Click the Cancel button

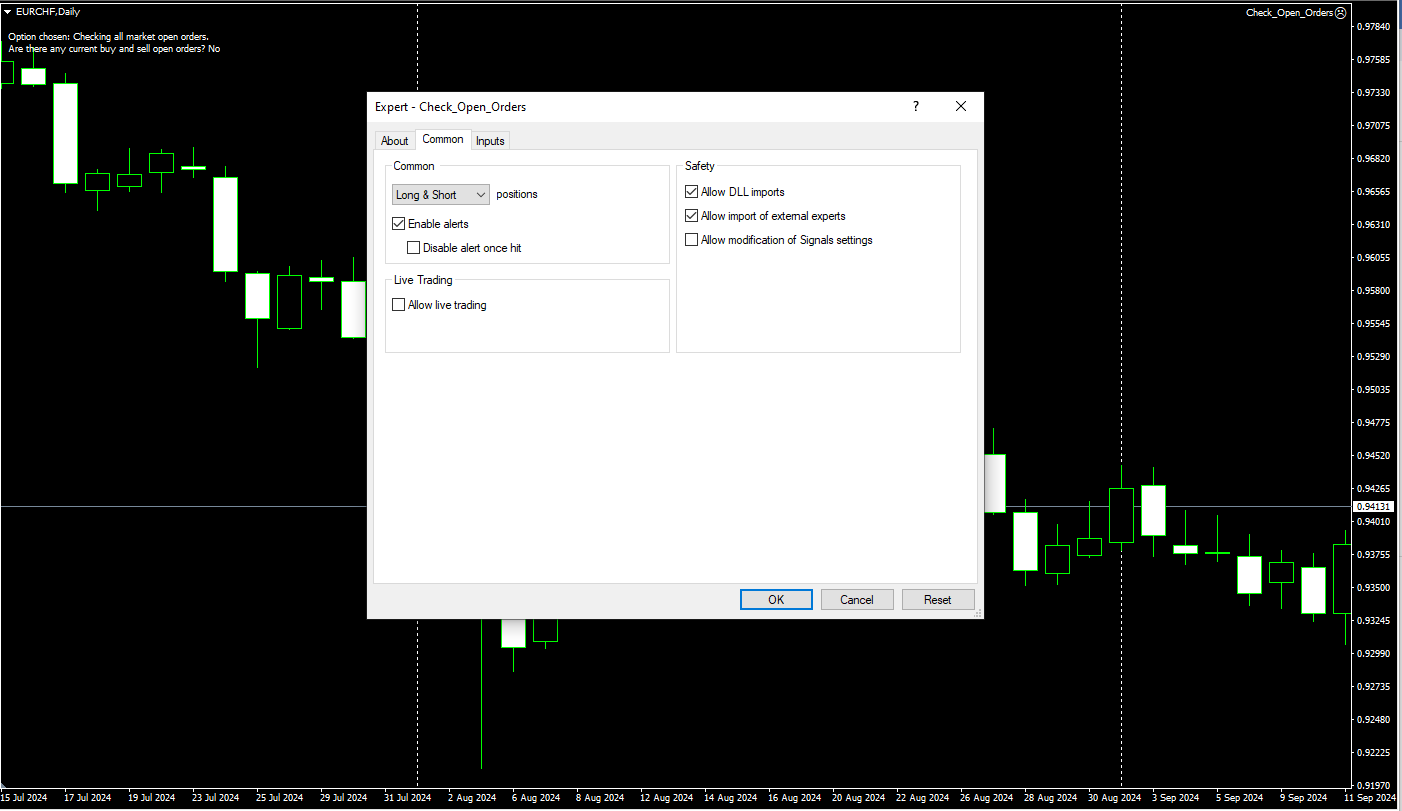(857, 600)
